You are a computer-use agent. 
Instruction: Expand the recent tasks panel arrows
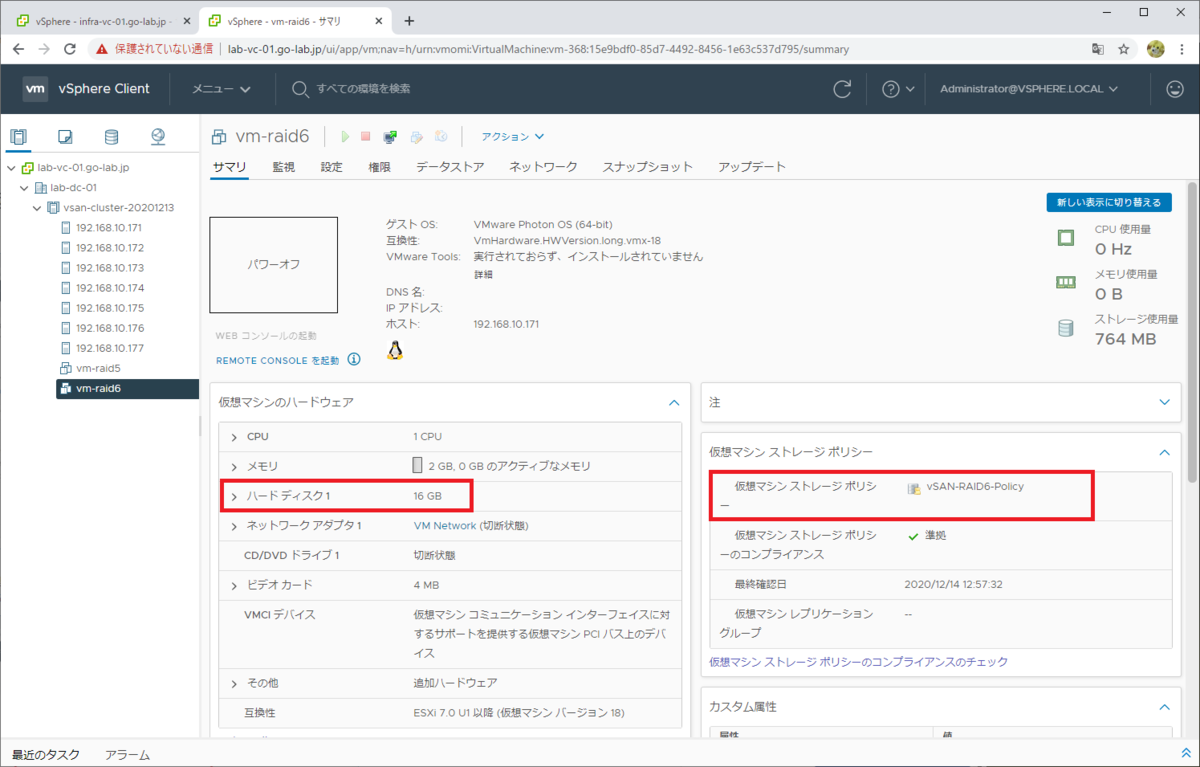[x=1186, y=754]
